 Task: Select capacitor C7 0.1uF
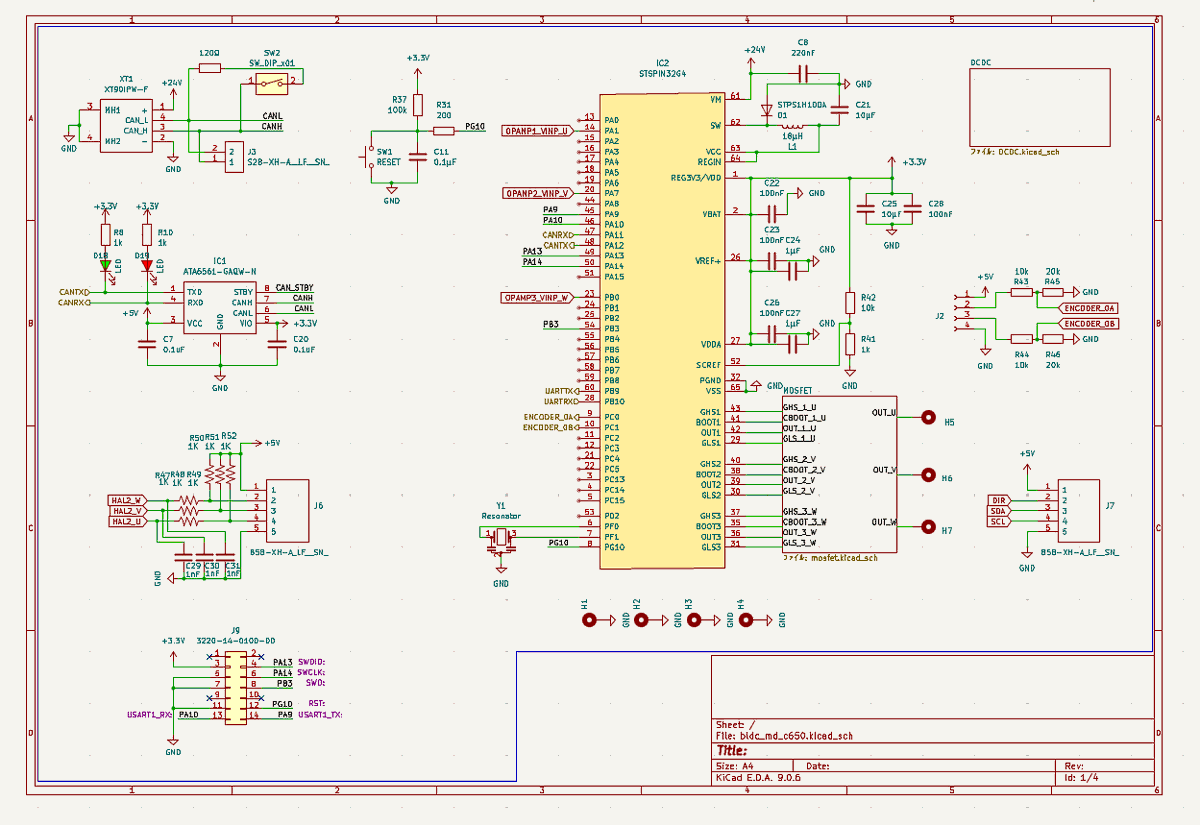149,345
